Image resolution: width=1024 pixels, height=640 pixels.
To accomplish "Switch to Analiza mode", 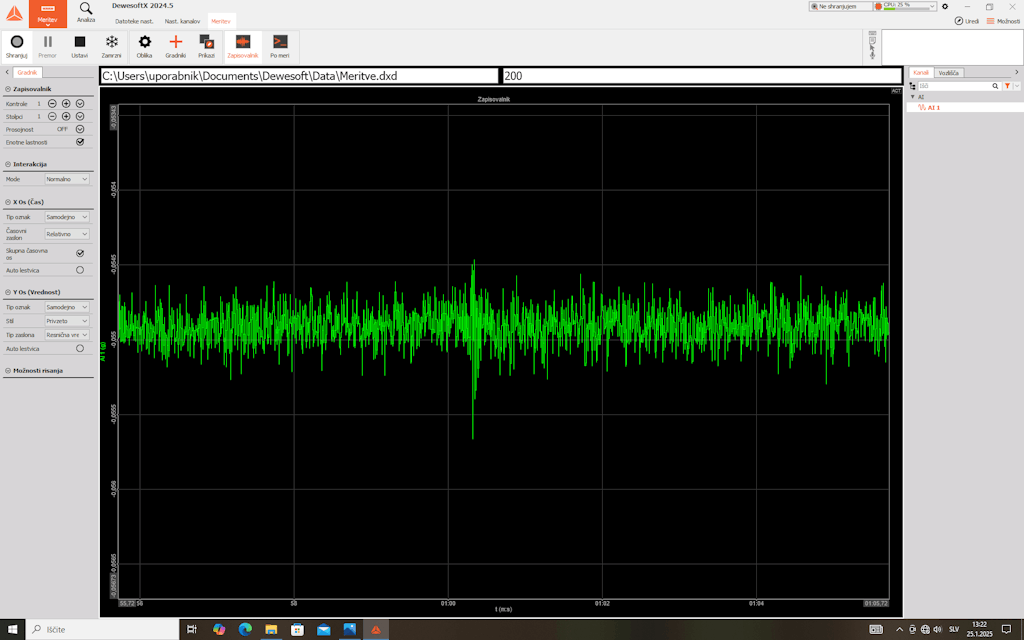I will pyautogui.click(x=86, y=12).
